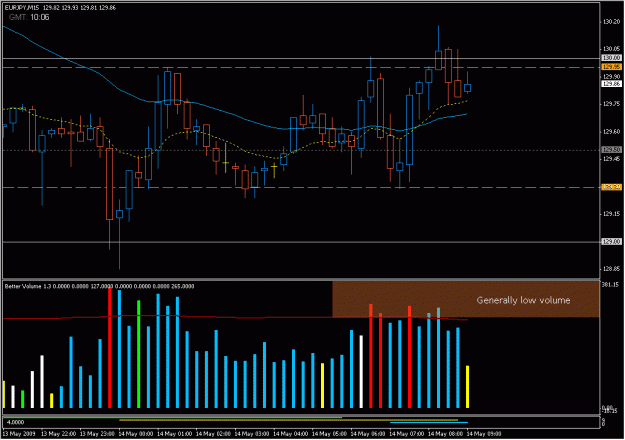Click the 129.75 price axis label
This screenshot has width=625, height=440.
click(x=611, y=104)
